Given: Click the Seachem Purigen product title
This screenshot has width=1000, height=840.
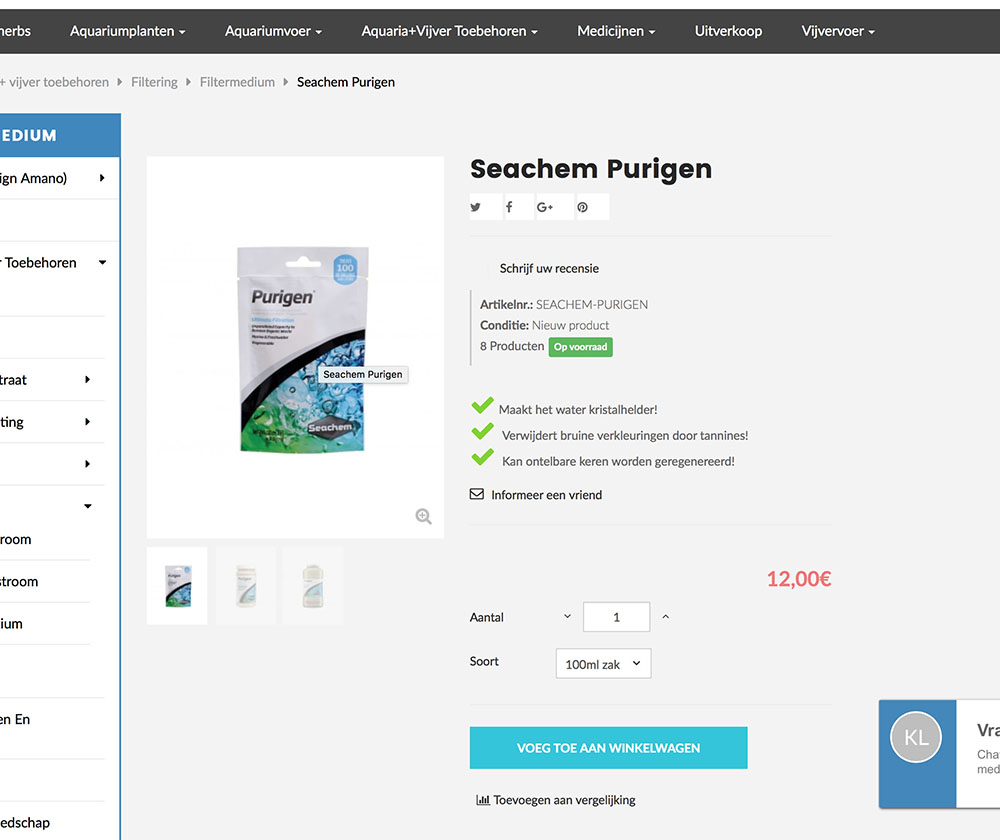Looking at the screenshot, I should tap(591, 169).
